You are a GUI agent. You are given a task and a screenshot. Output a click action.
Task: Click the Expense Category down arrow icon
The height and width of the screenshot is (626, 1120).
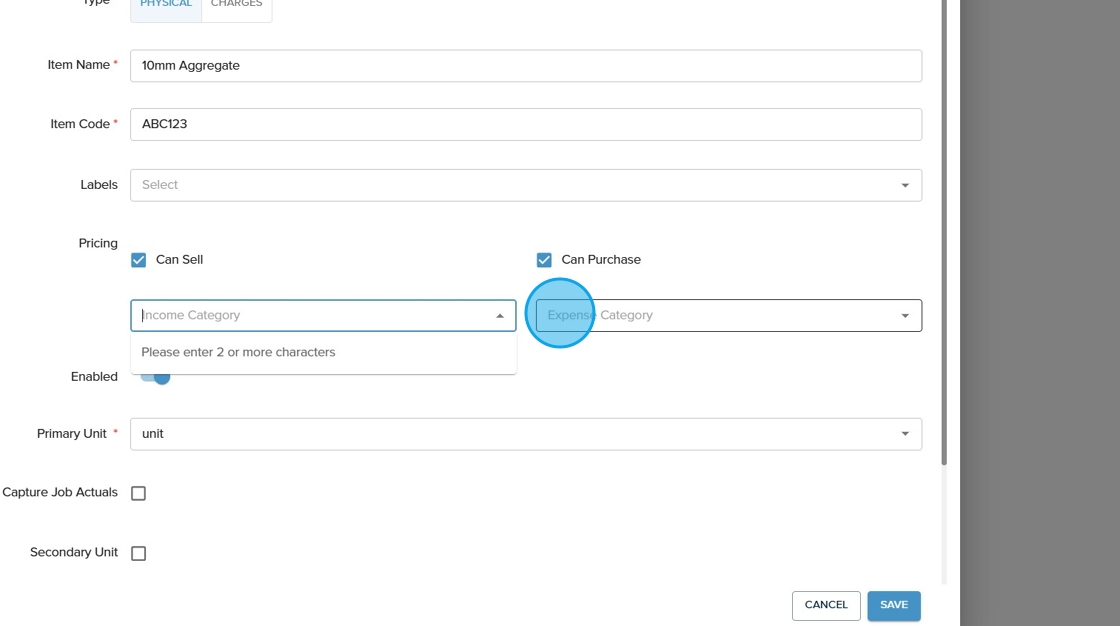click(905, 316)
